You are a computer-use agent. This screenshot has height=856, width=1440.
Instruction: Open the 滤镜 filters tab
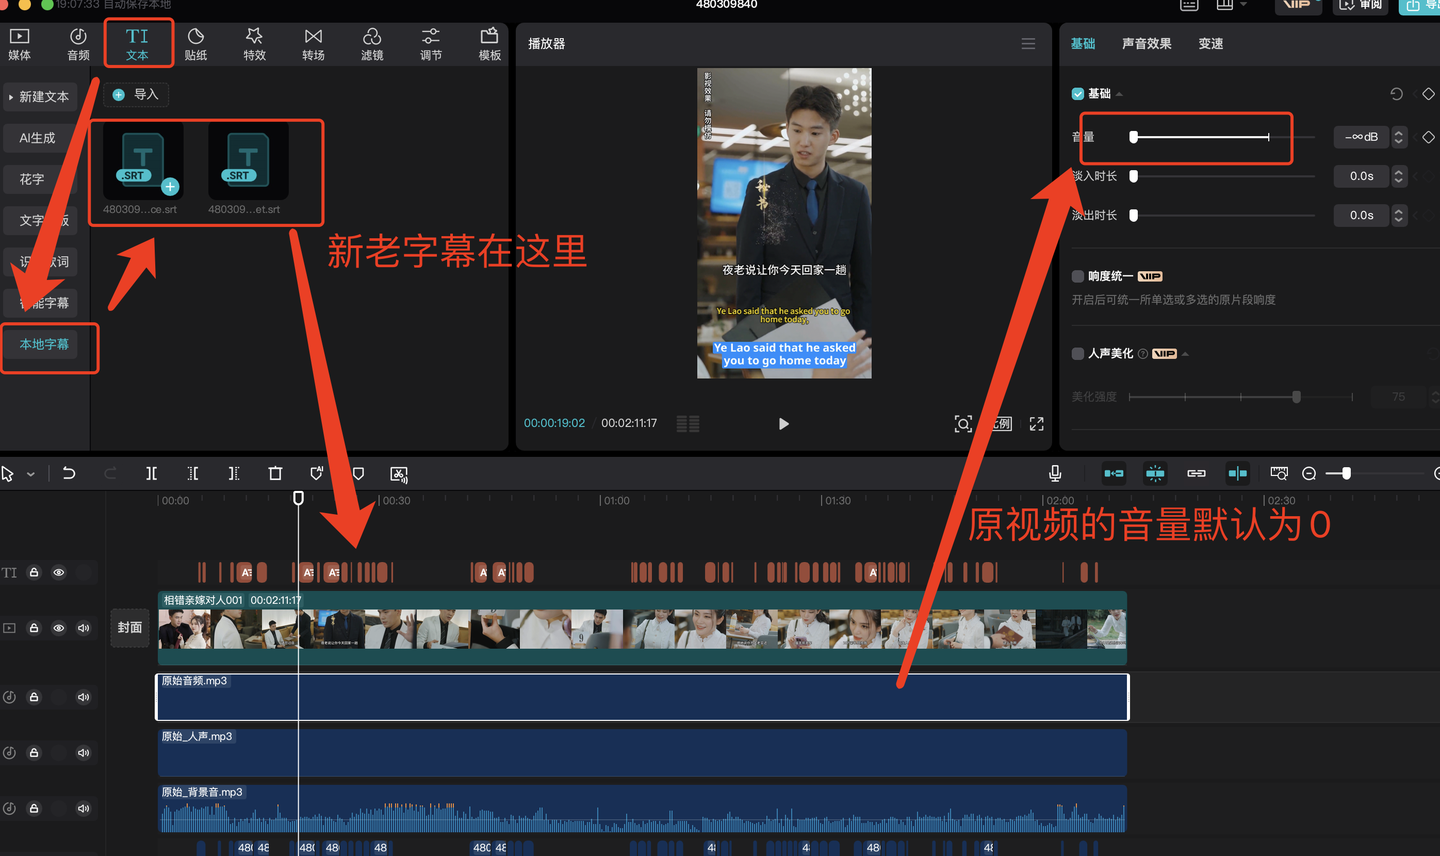coord(372,44)
